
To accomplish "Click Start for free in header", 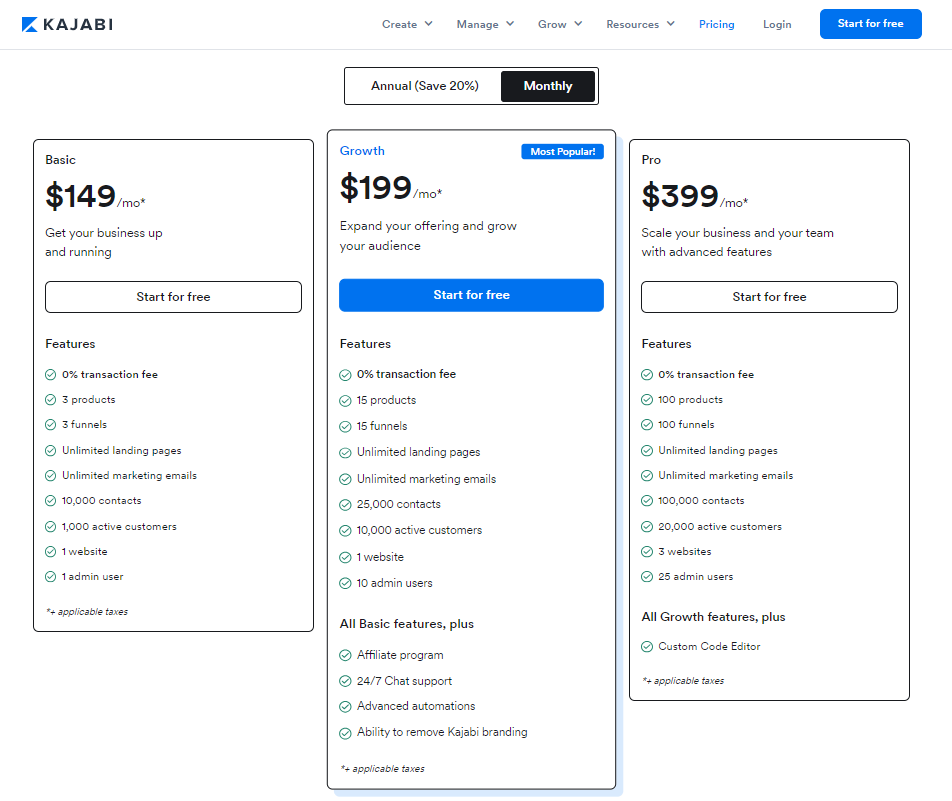I will [x=870, y=24].
